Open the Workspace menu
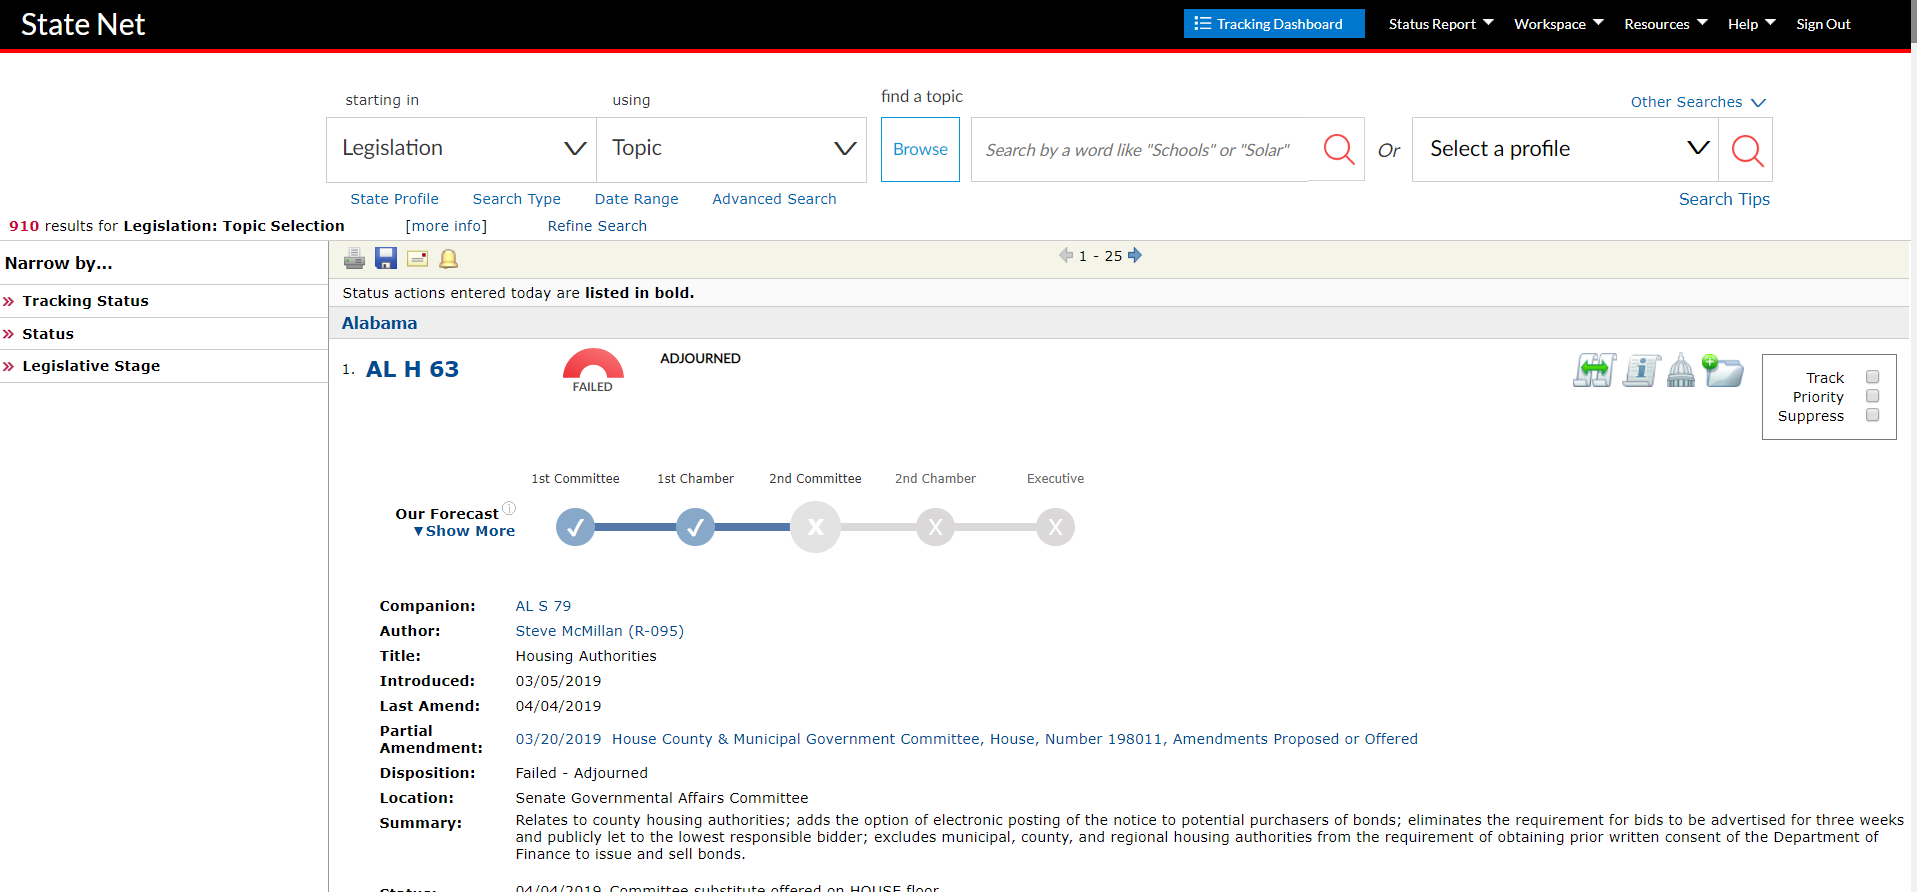 coord(1558,24)
